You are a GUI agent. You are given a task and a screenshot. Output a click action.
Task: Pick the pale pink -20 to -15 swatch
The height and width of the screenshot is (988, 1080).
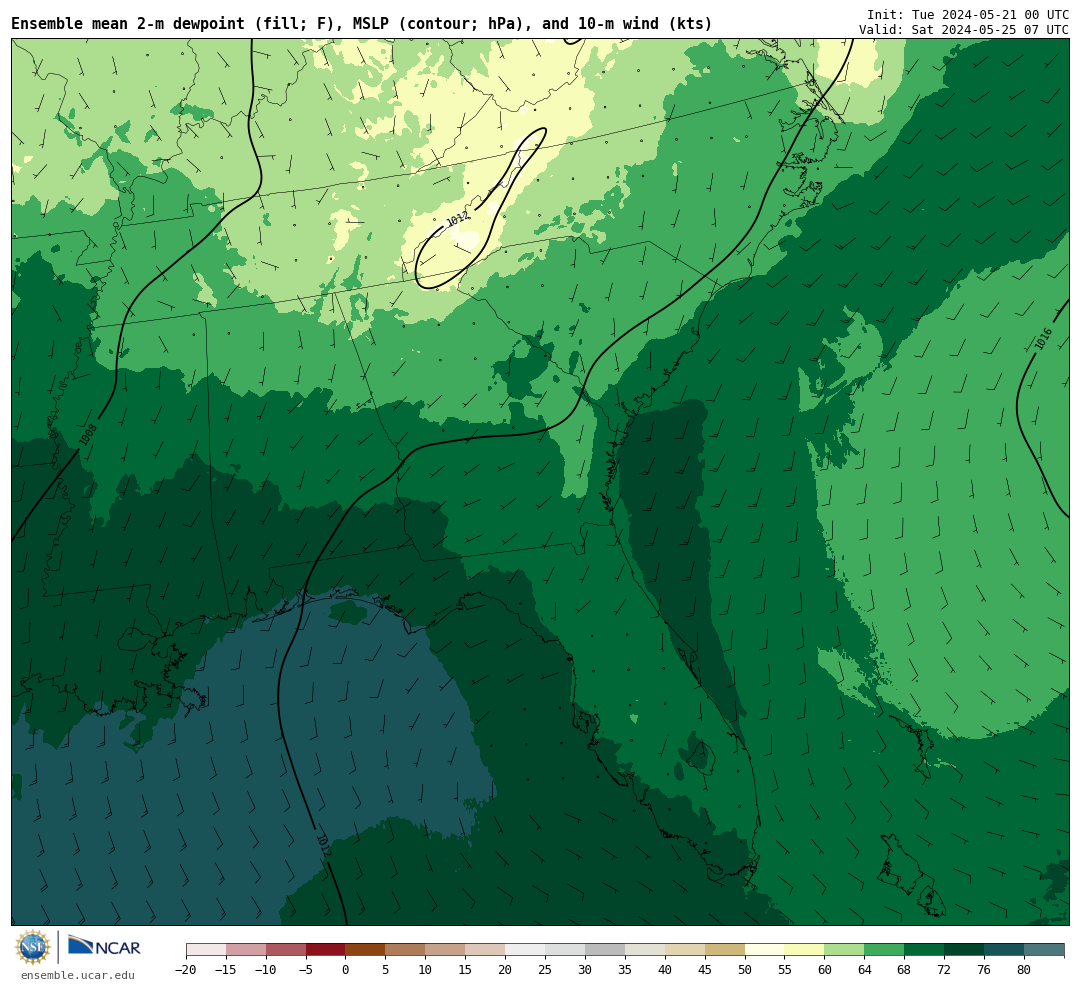[x=206, y=950]
